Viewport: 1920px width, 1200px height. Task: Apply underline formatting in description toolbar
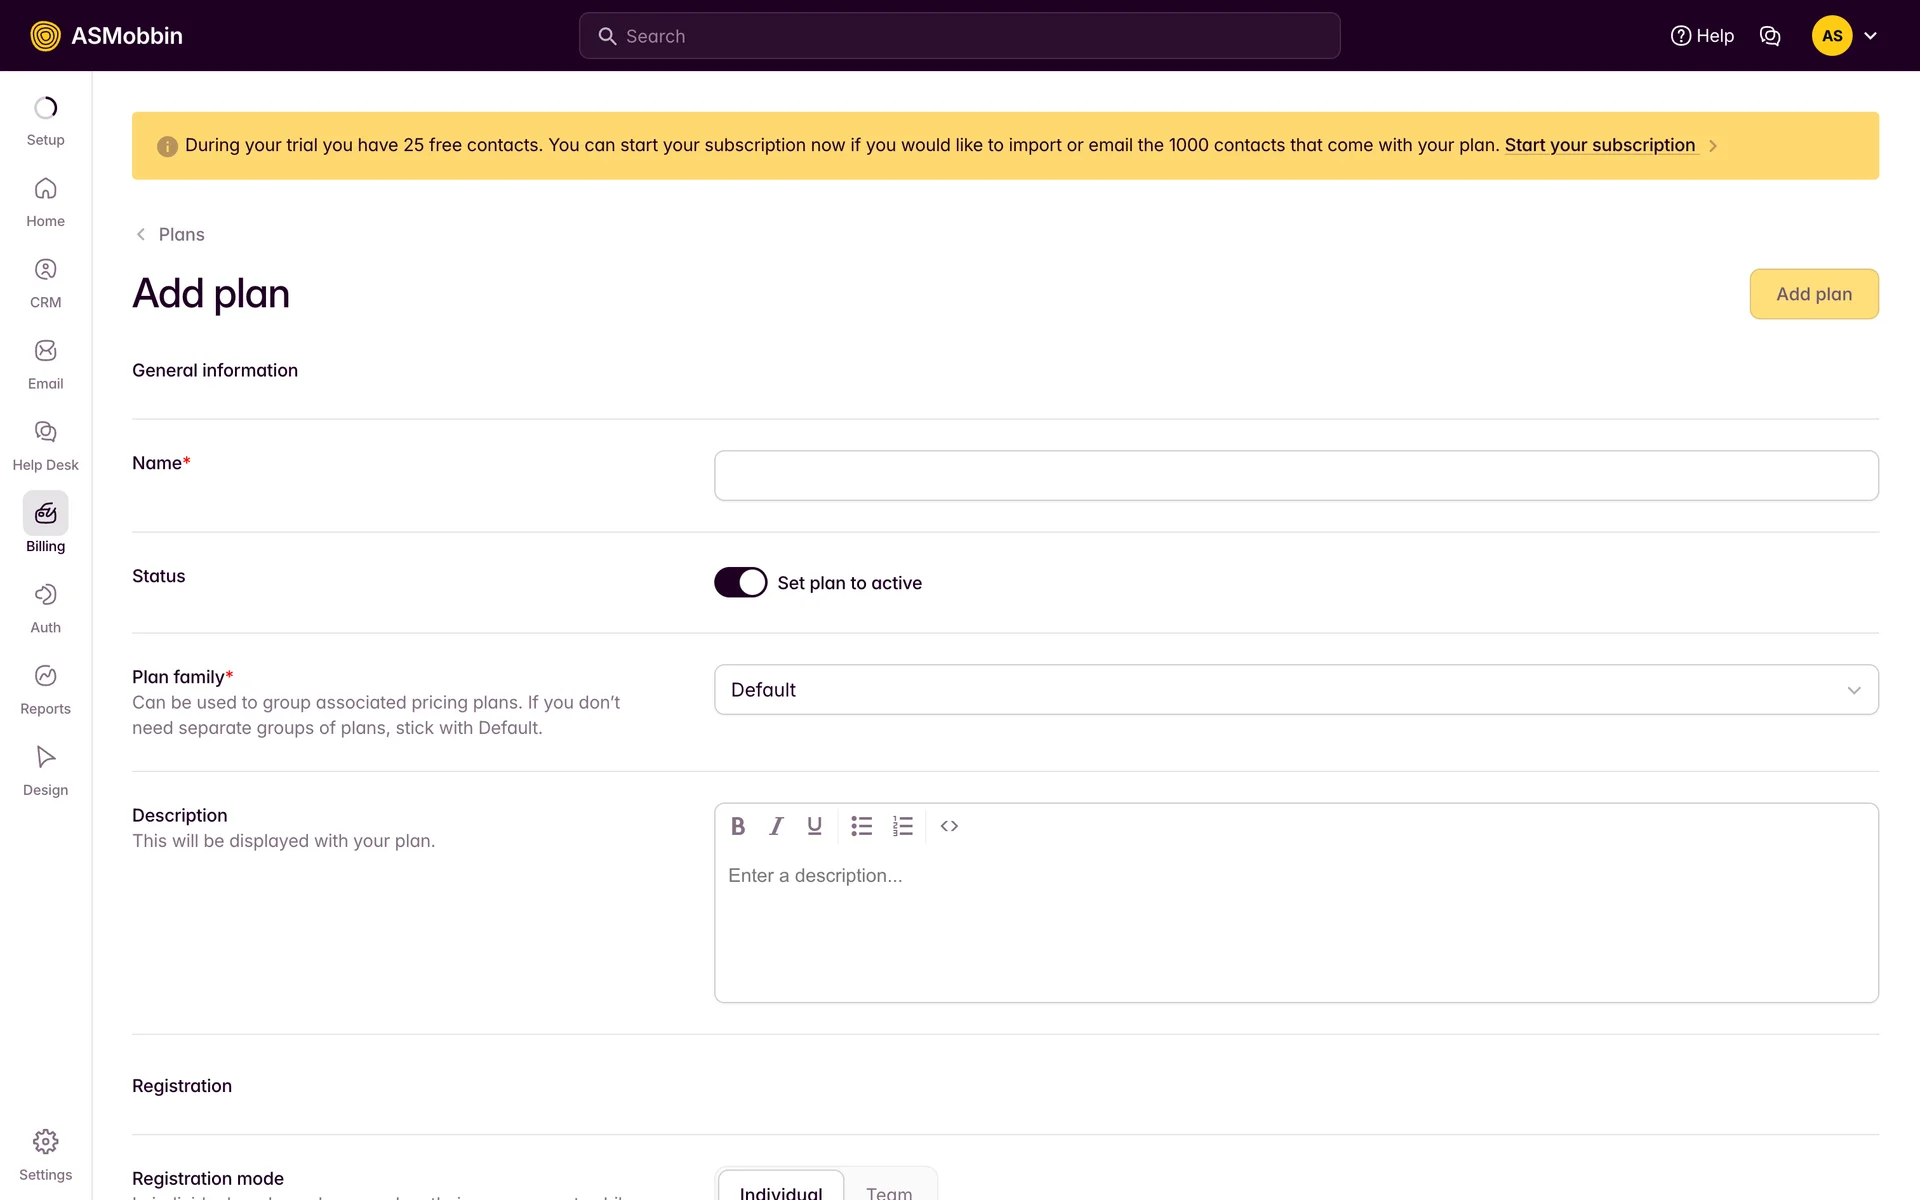pos(814,826)
